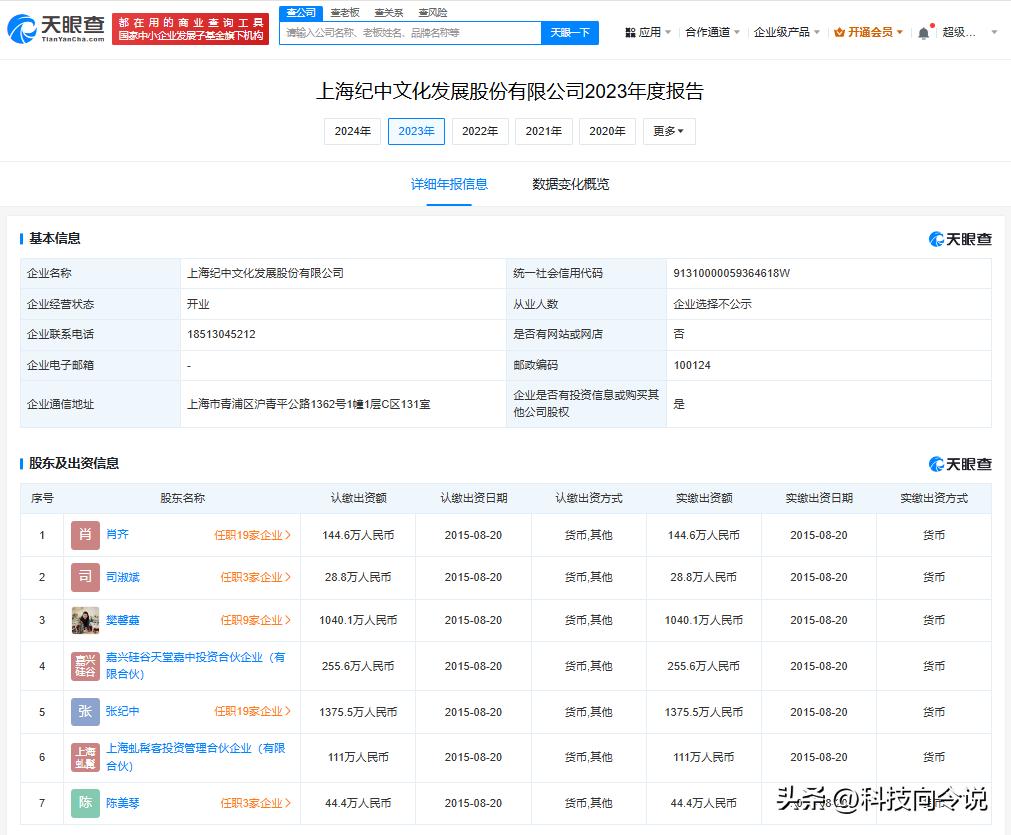Click the 认缴出资日期 column header
This screenshot has width=1011, height=835.
point(473,498)
